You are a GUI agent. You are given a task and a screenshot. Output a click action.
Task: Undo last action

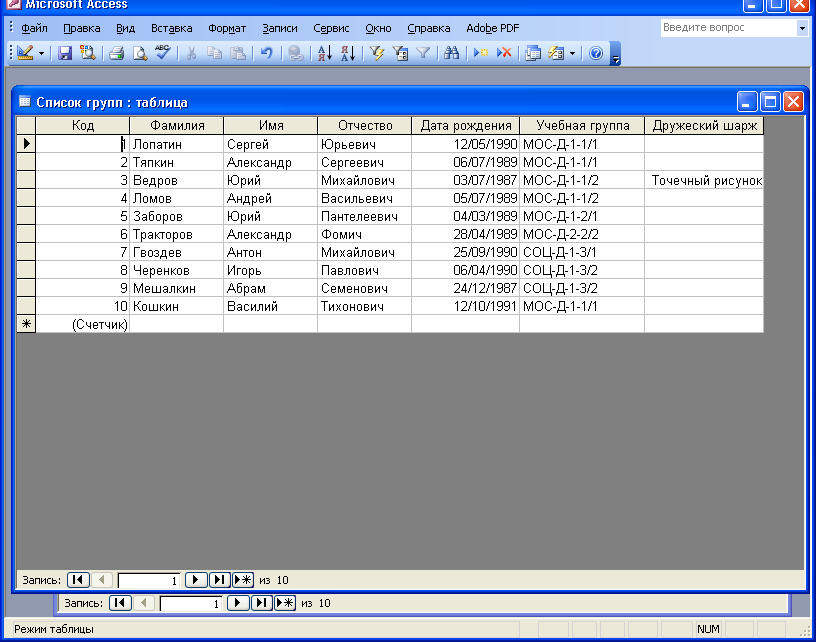[266, 53]
